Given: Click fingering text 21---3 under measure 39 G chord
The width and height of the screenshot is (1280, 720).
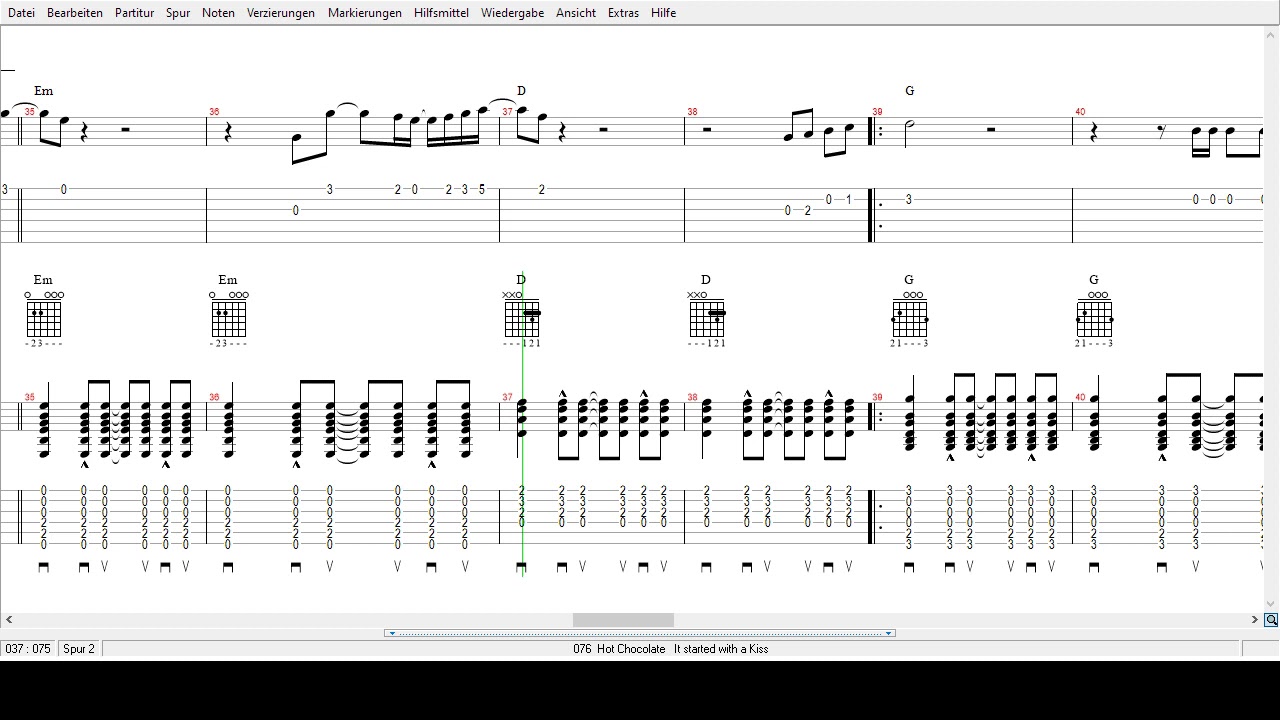Looking at the screenshot, I should click(x=909, y=343).
